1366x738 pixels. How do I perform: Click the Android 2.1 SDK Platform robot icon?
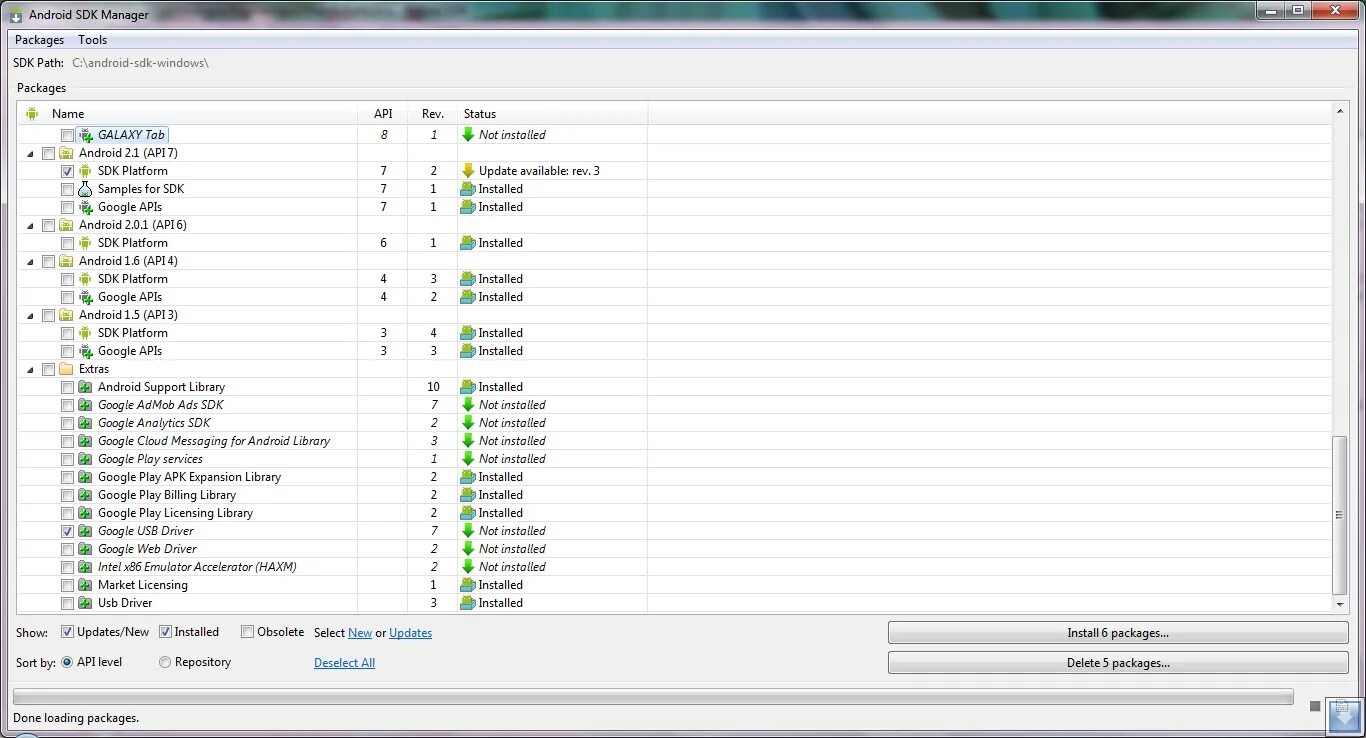coord(86,171)
